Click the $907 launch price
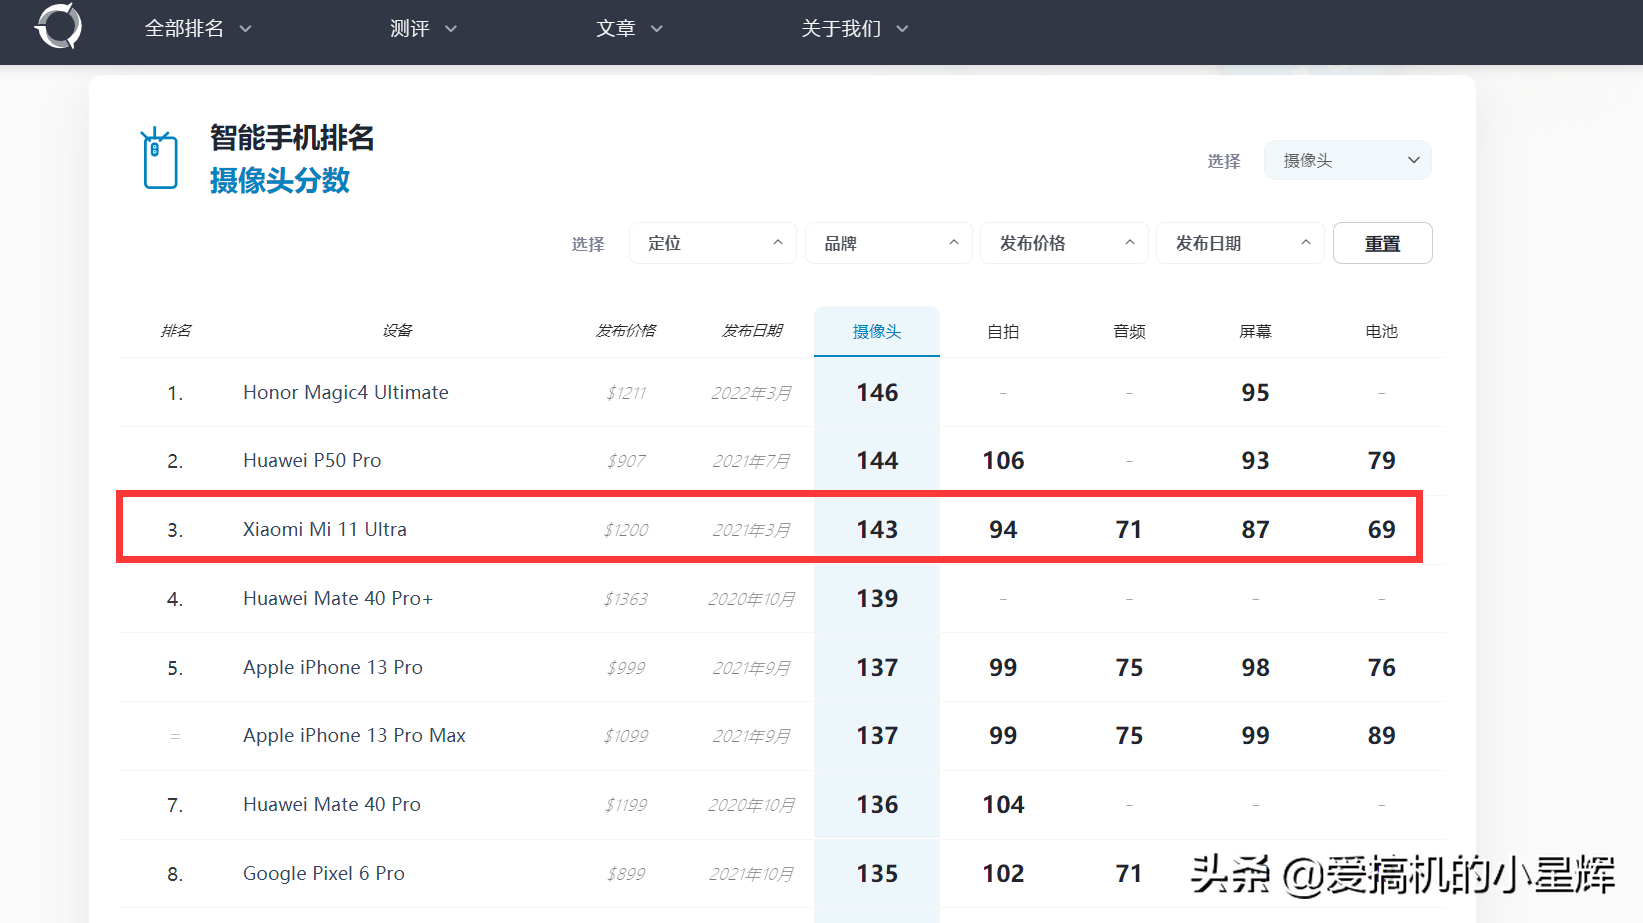Screen dimensions: 1643x923 tap(626, 461)
